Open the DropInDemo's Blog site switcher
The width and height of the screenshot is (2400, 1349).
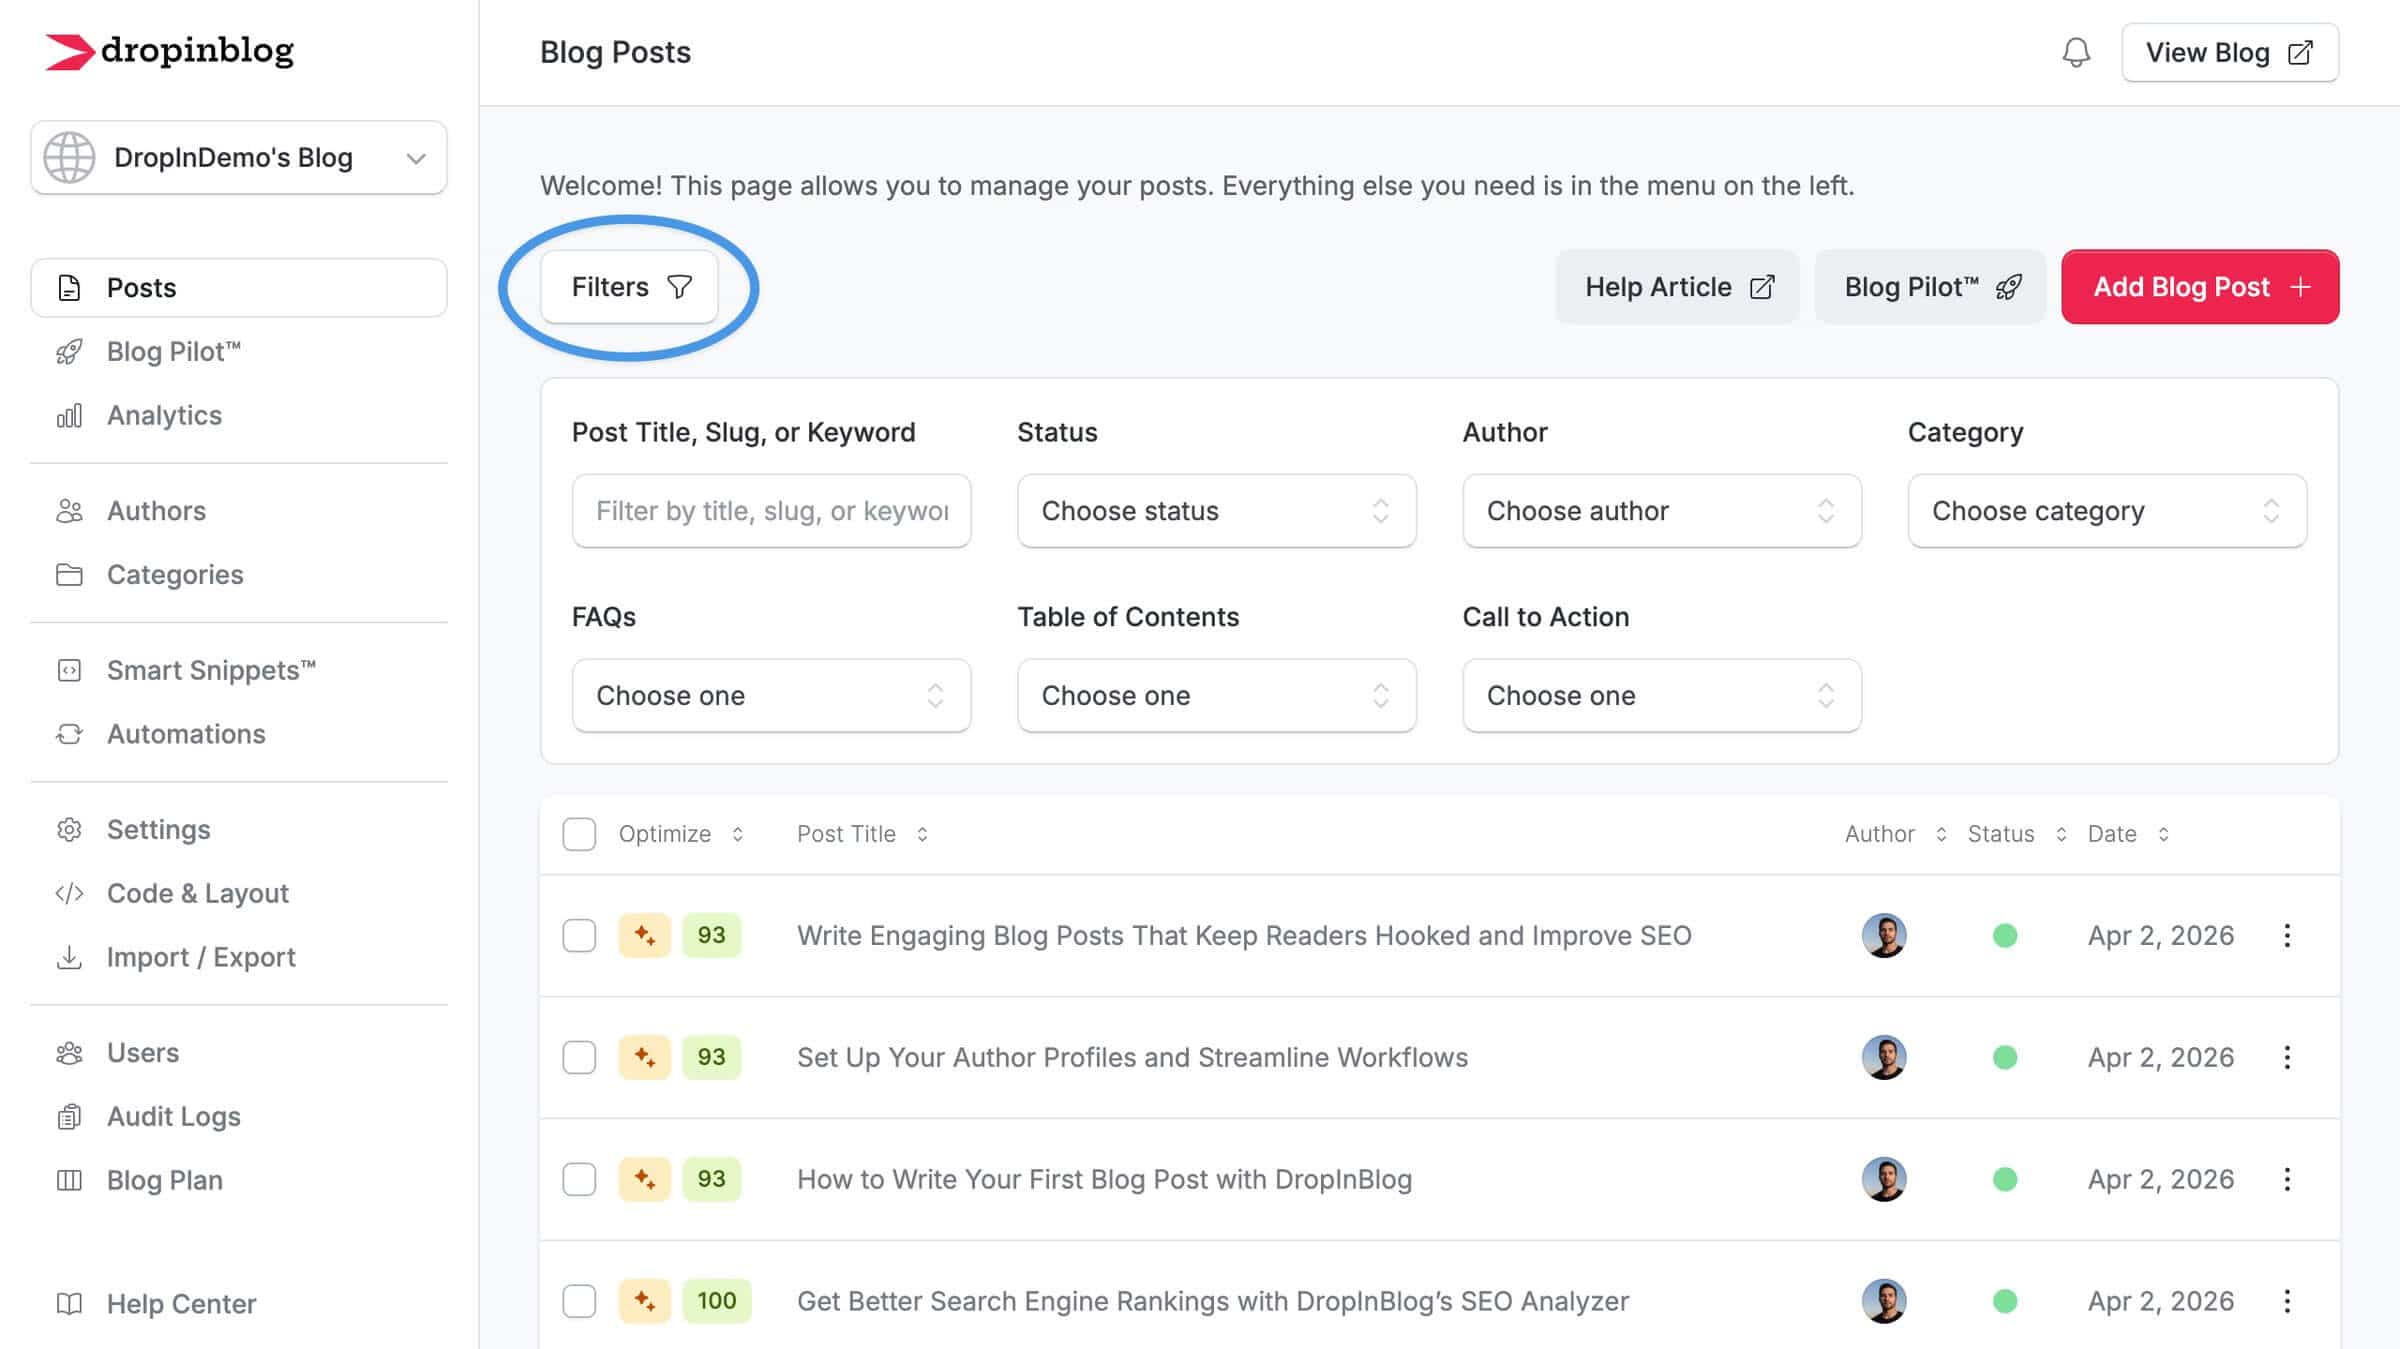(x=239, y=157)
